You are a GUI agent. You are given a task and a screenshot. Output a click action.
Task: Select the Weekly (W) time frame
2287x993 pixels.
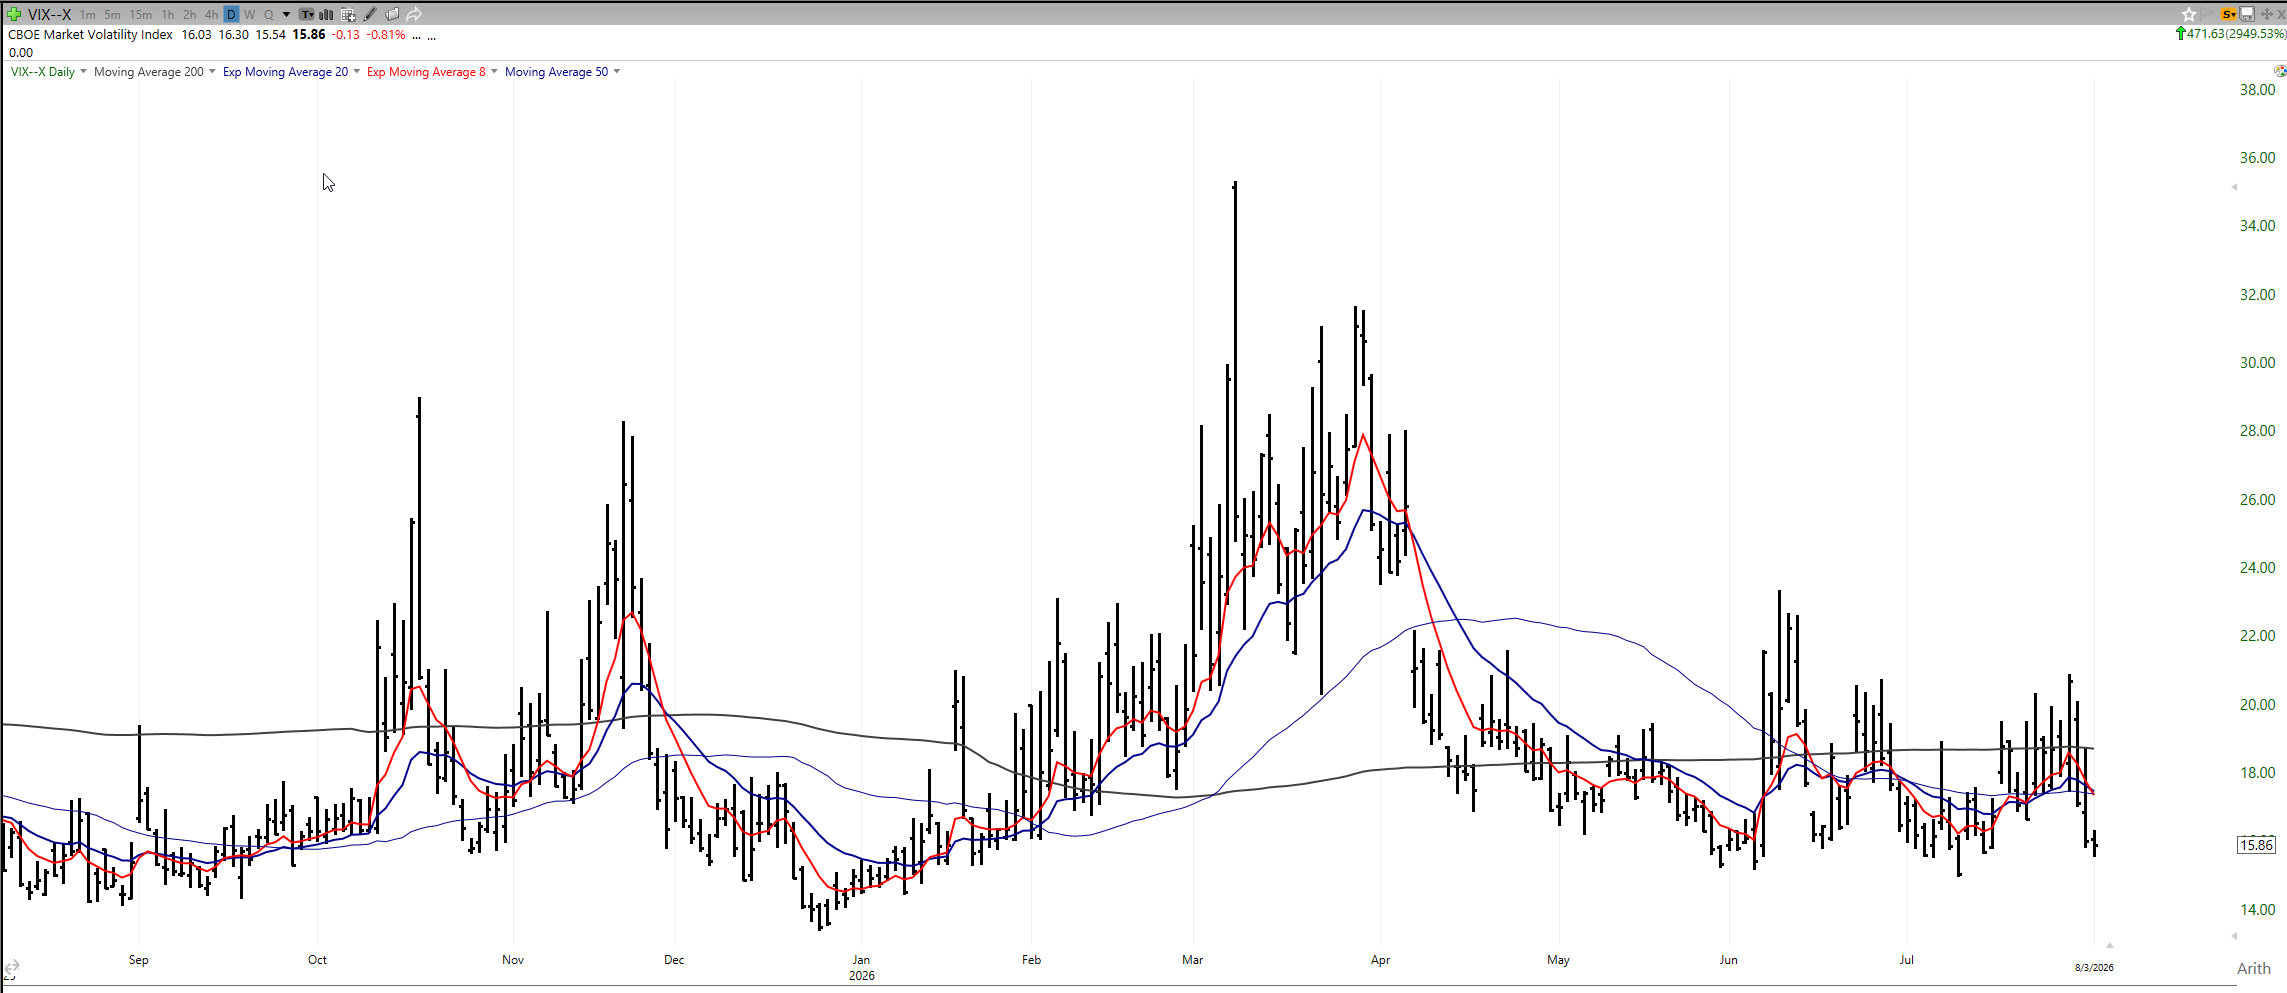[x=250, y=14]
